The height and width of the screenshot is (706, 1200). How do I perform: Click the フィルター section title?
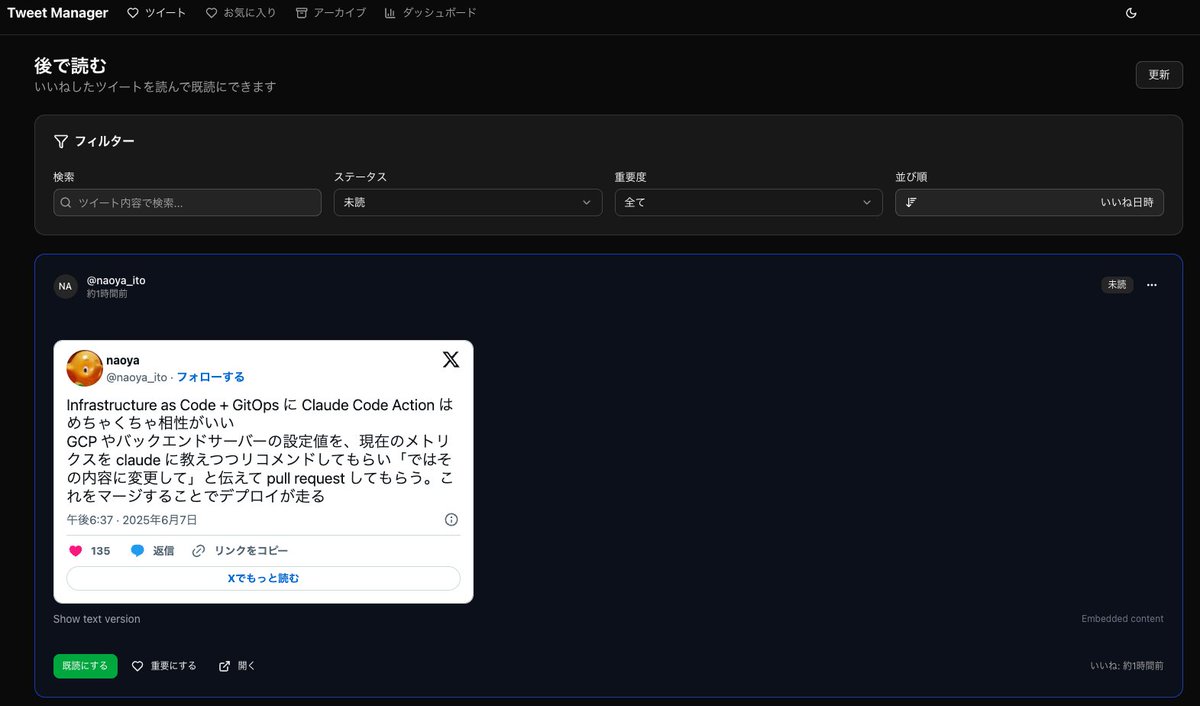click(x=105, y=141)
